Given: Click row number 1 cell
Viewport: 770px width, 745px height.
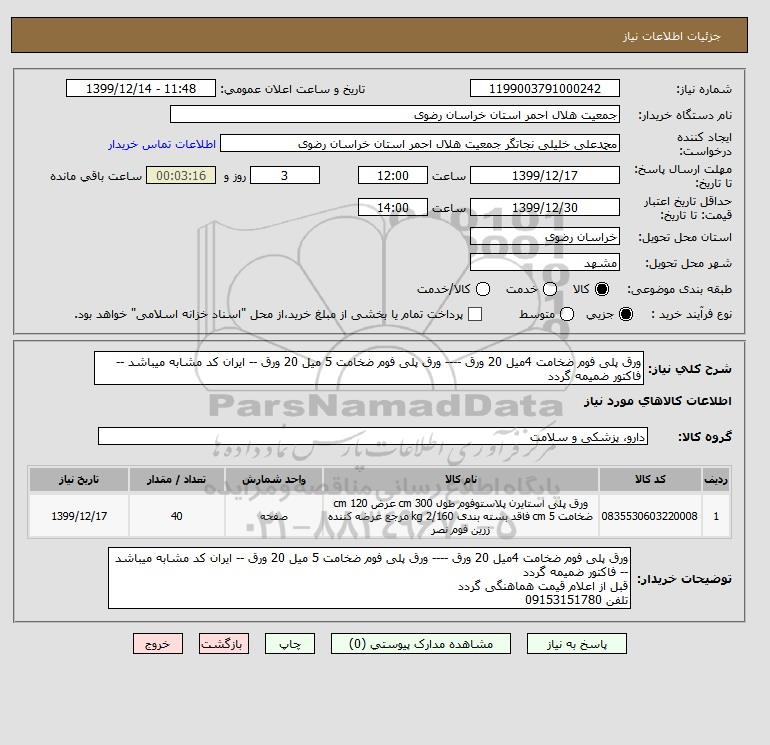Looking at the screenshot, I should [716, 516].
